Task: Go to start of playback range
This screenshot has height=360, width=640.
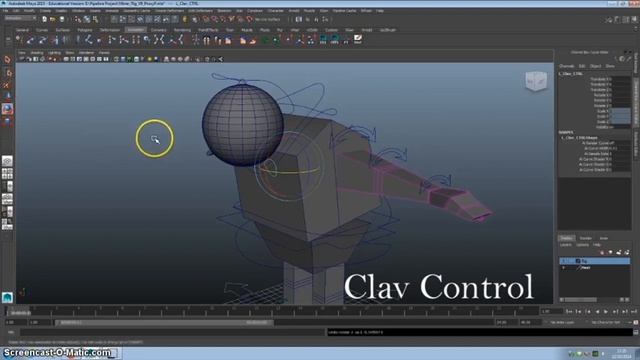Action: pos(569,311)
